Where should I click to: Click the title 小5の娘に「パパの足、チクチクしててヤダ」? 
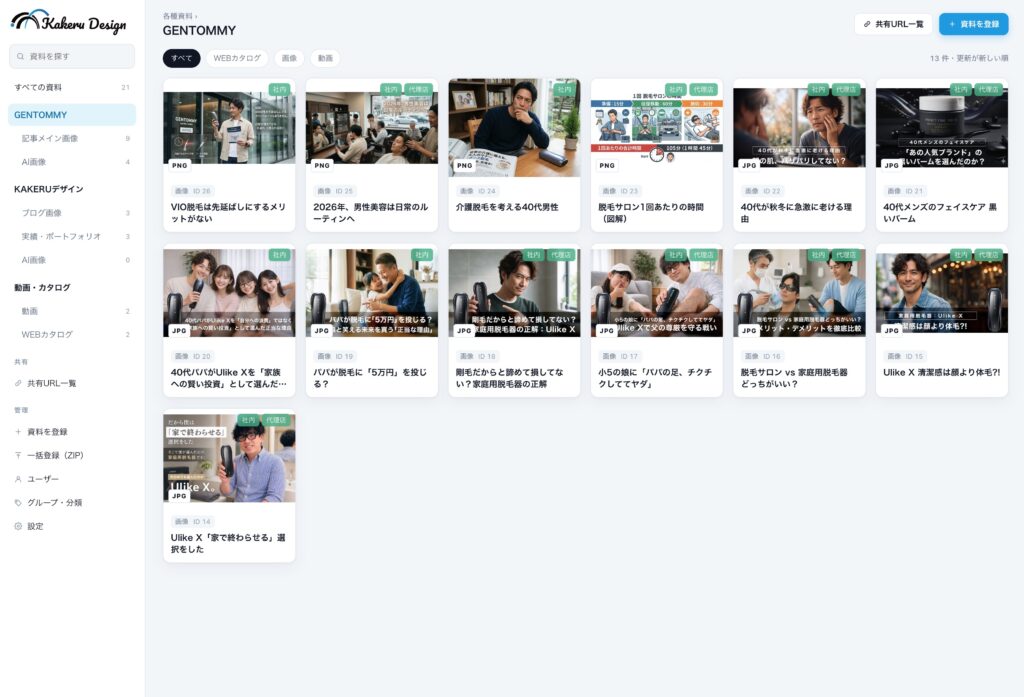coord(655,378)
